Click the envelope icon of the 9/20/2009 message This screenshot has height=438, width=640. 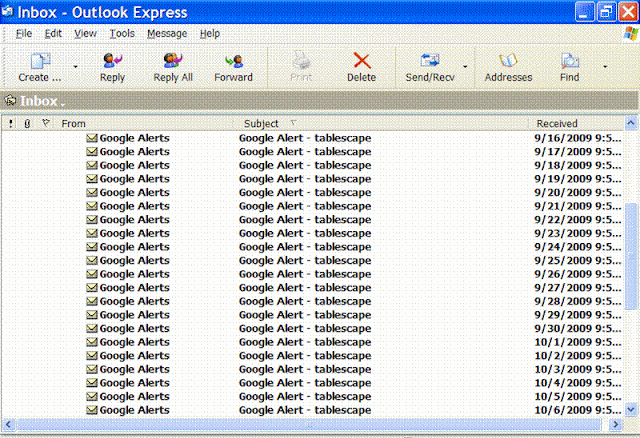pyautogui.click(x=92, y=192)
